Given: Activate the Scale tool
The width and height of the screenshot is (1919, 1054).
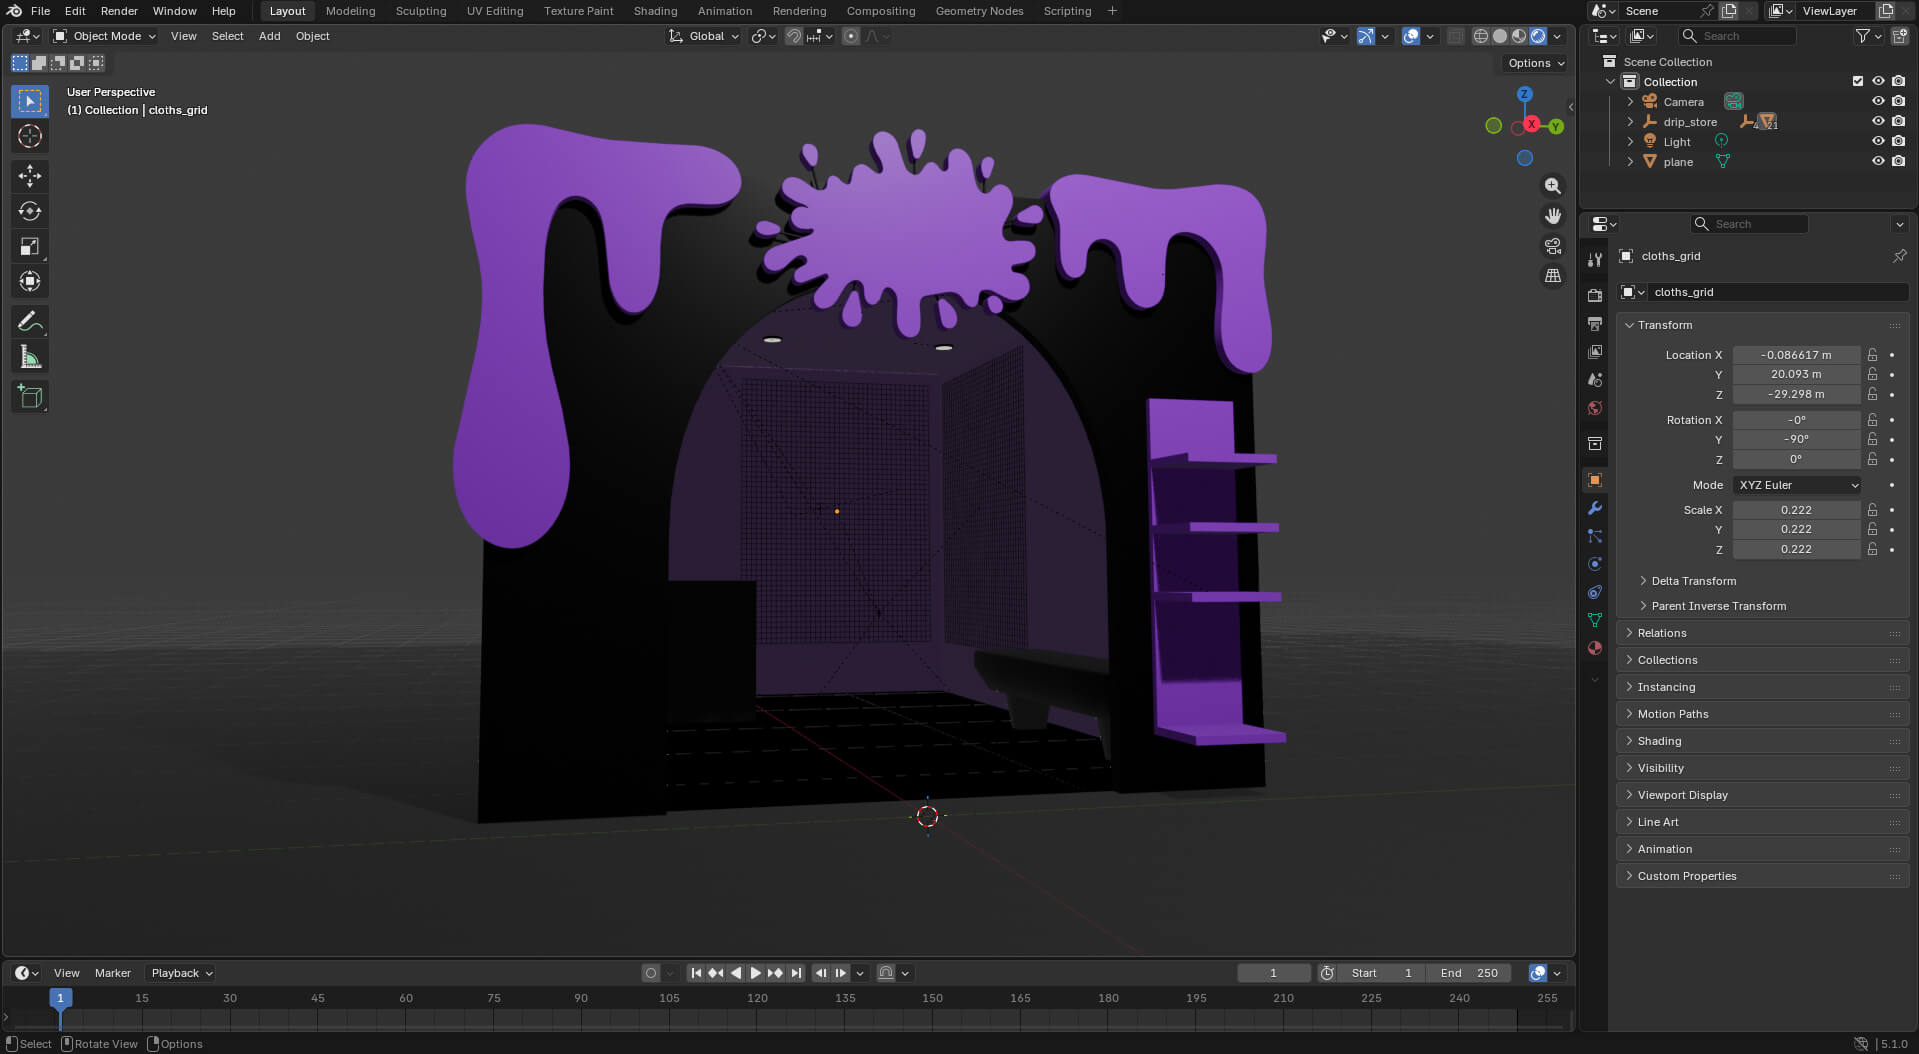Looking at the screenshot, I should [30, 246].
